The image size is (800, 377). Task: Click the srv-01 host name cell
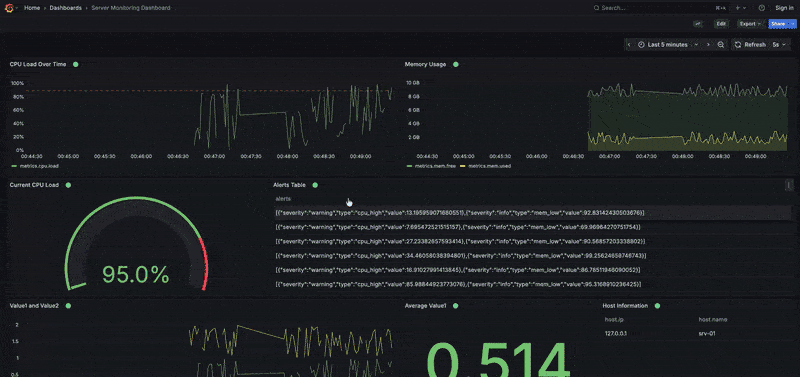tap(708, 333)
